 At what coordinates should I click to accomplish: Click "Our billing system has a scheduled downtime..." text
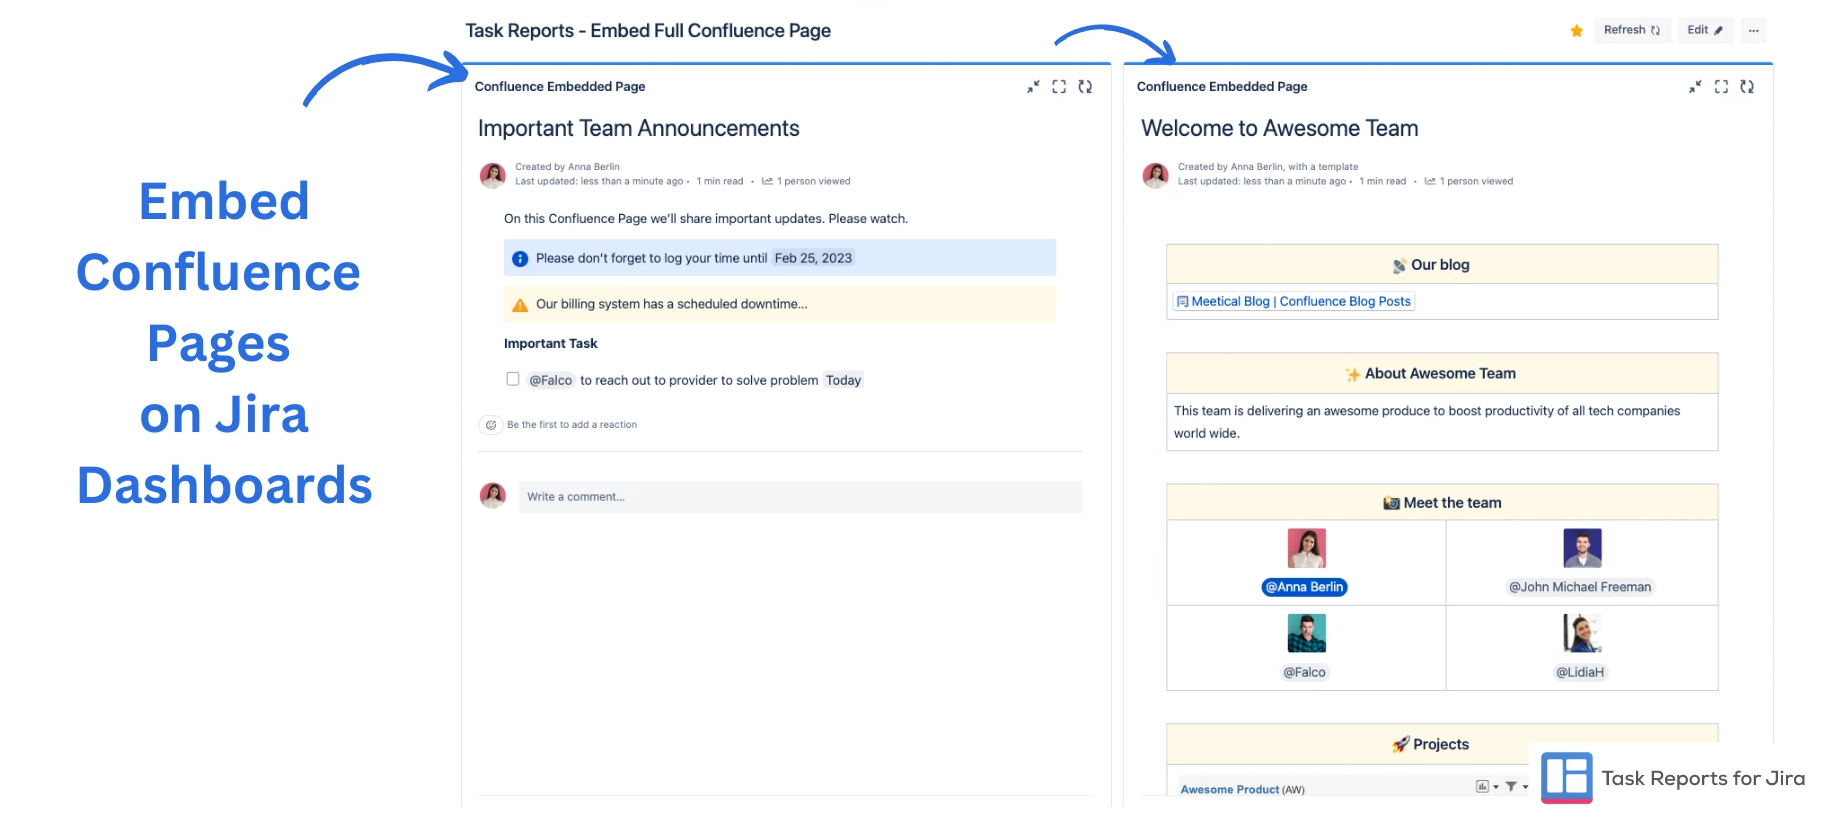(672, 304)
